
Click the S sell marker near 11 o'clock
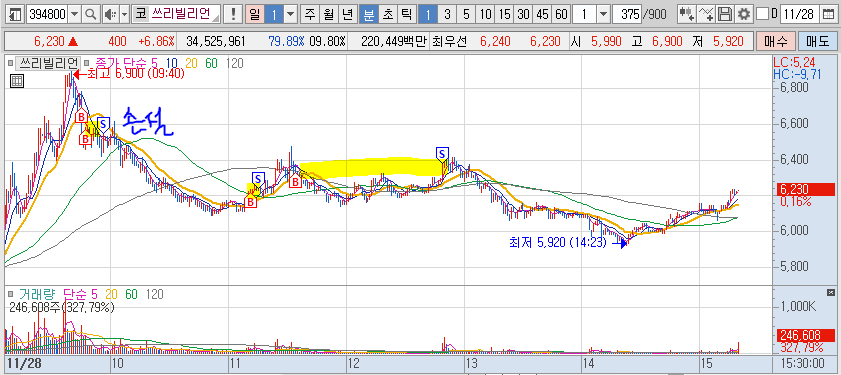(259, 178)
